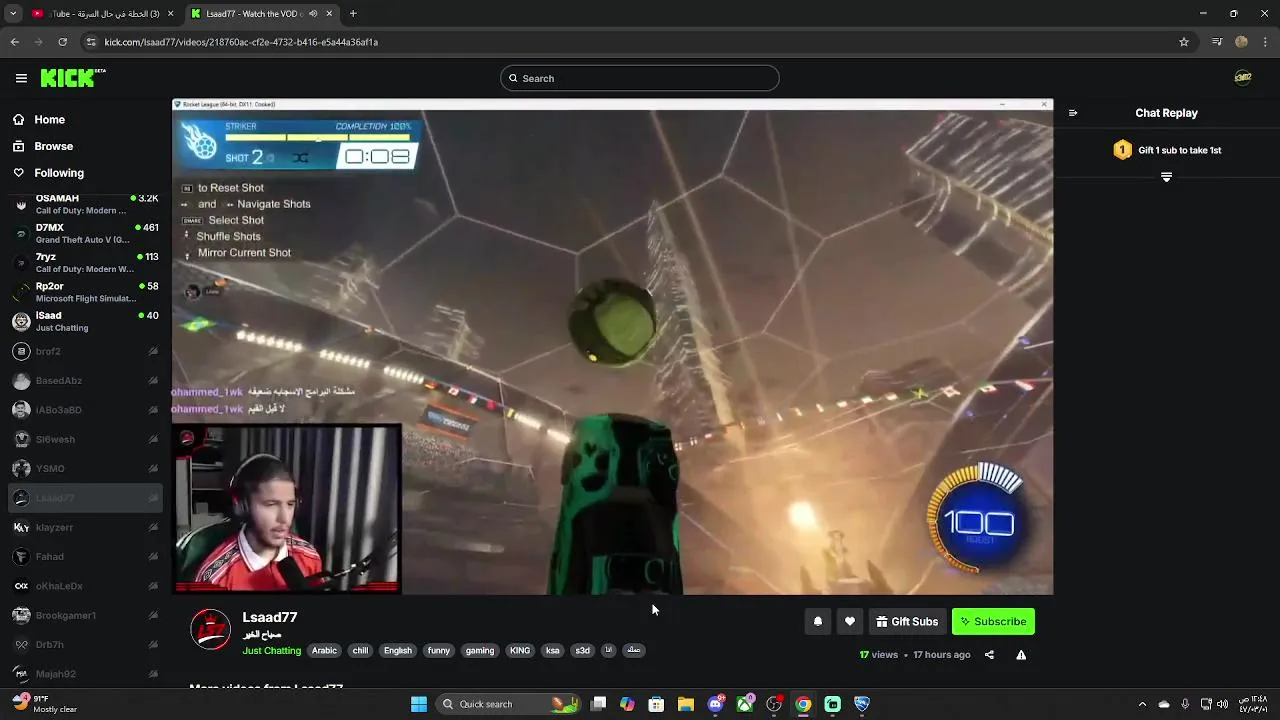Open Browse in the sidebar
The height and width of the screenshot is (720, 1280).
coord(53,146)
